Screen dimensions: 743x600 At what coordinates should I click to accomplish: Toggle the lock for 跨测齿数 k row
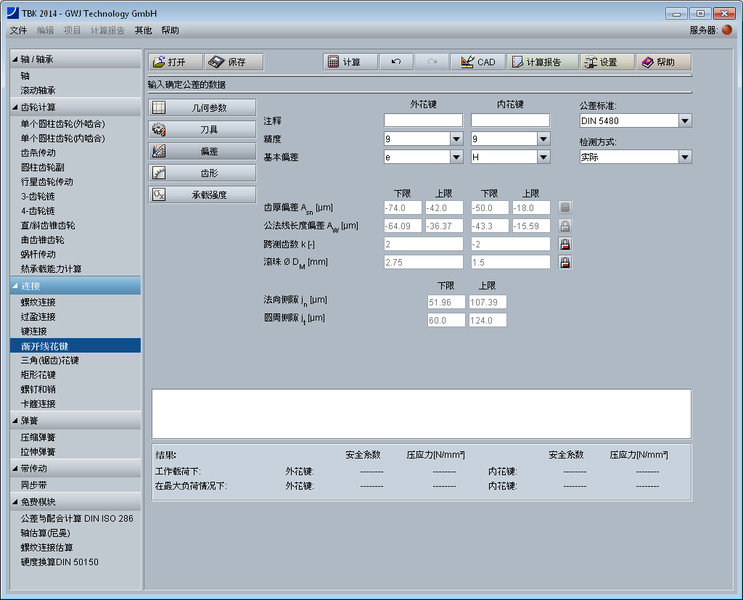pyautogui.click(x=565, y=244)
